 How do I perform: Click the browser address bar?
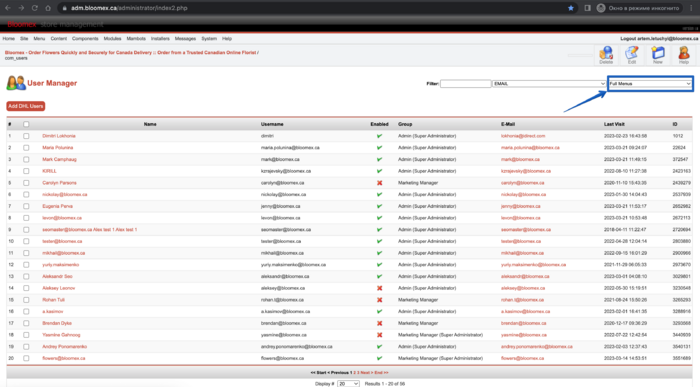[x=312, y=8]
